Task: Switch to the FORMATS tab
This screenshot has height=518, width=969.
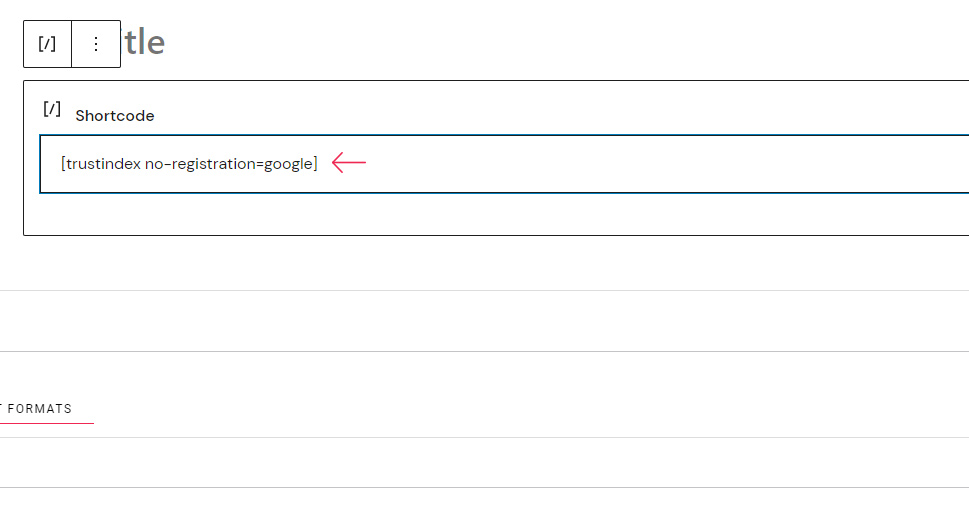Action: (37, 409)
